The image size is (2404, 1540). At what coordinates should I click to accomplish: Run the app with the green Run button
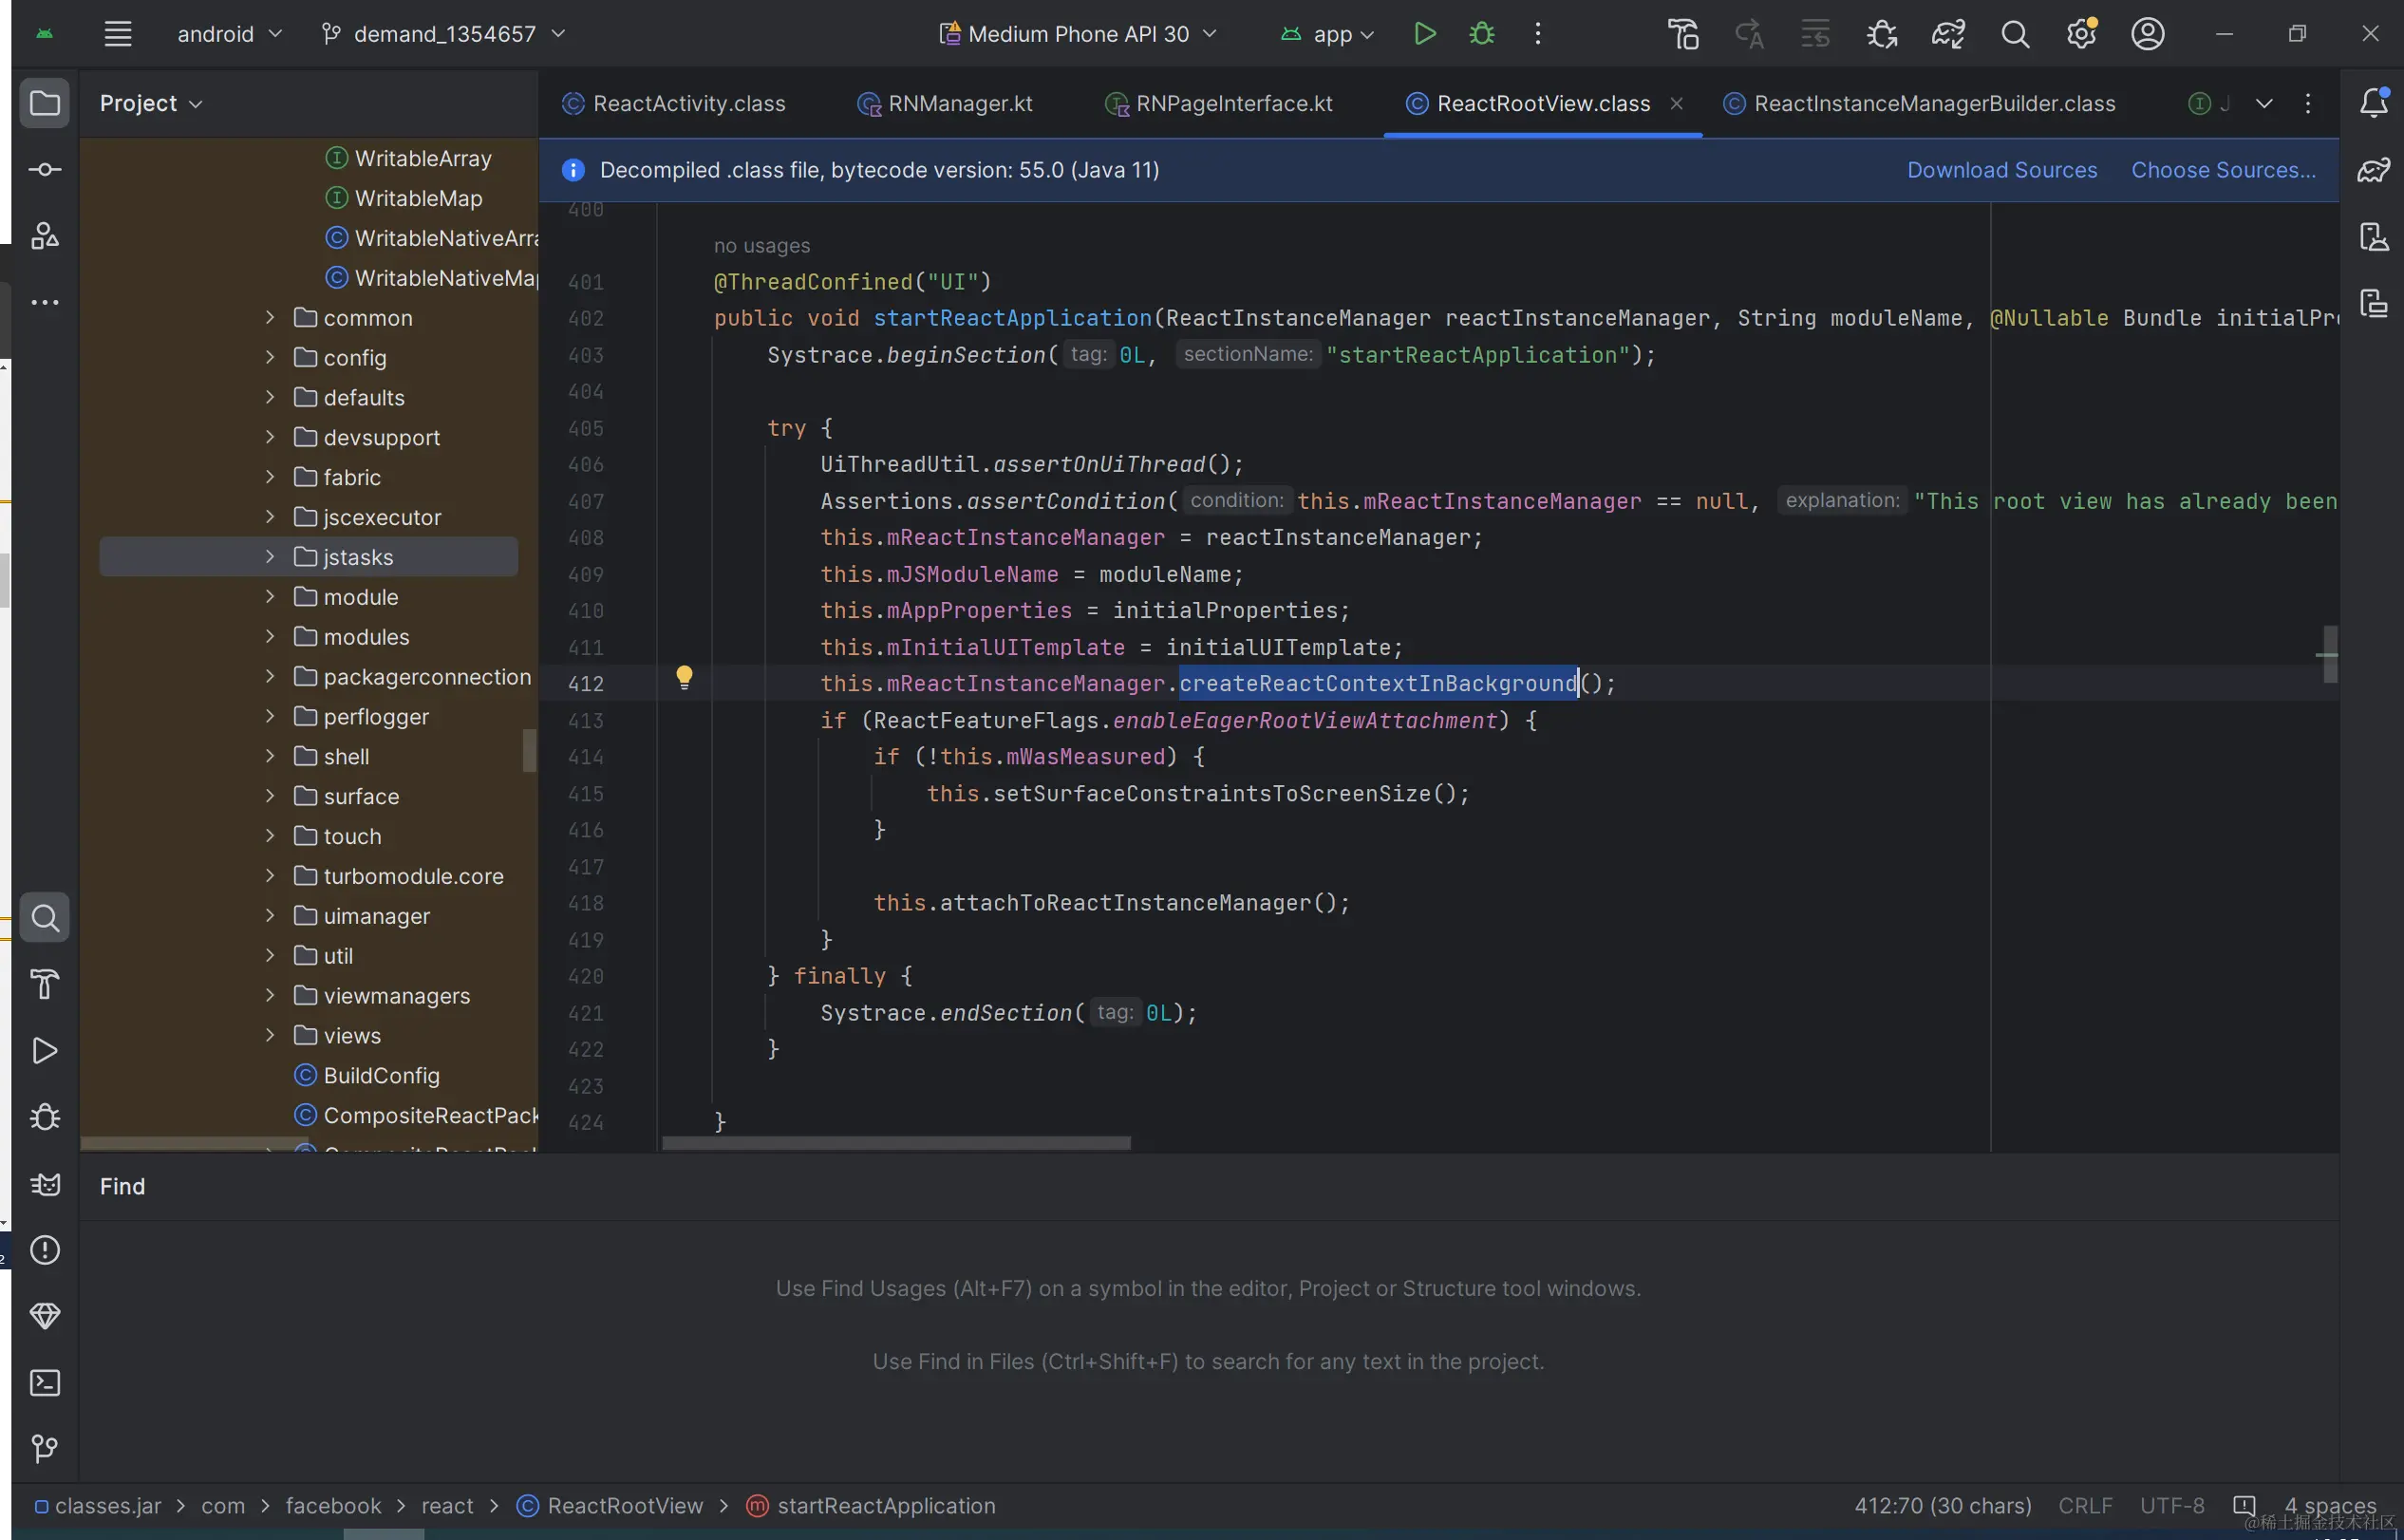[x=1425, y=34]
